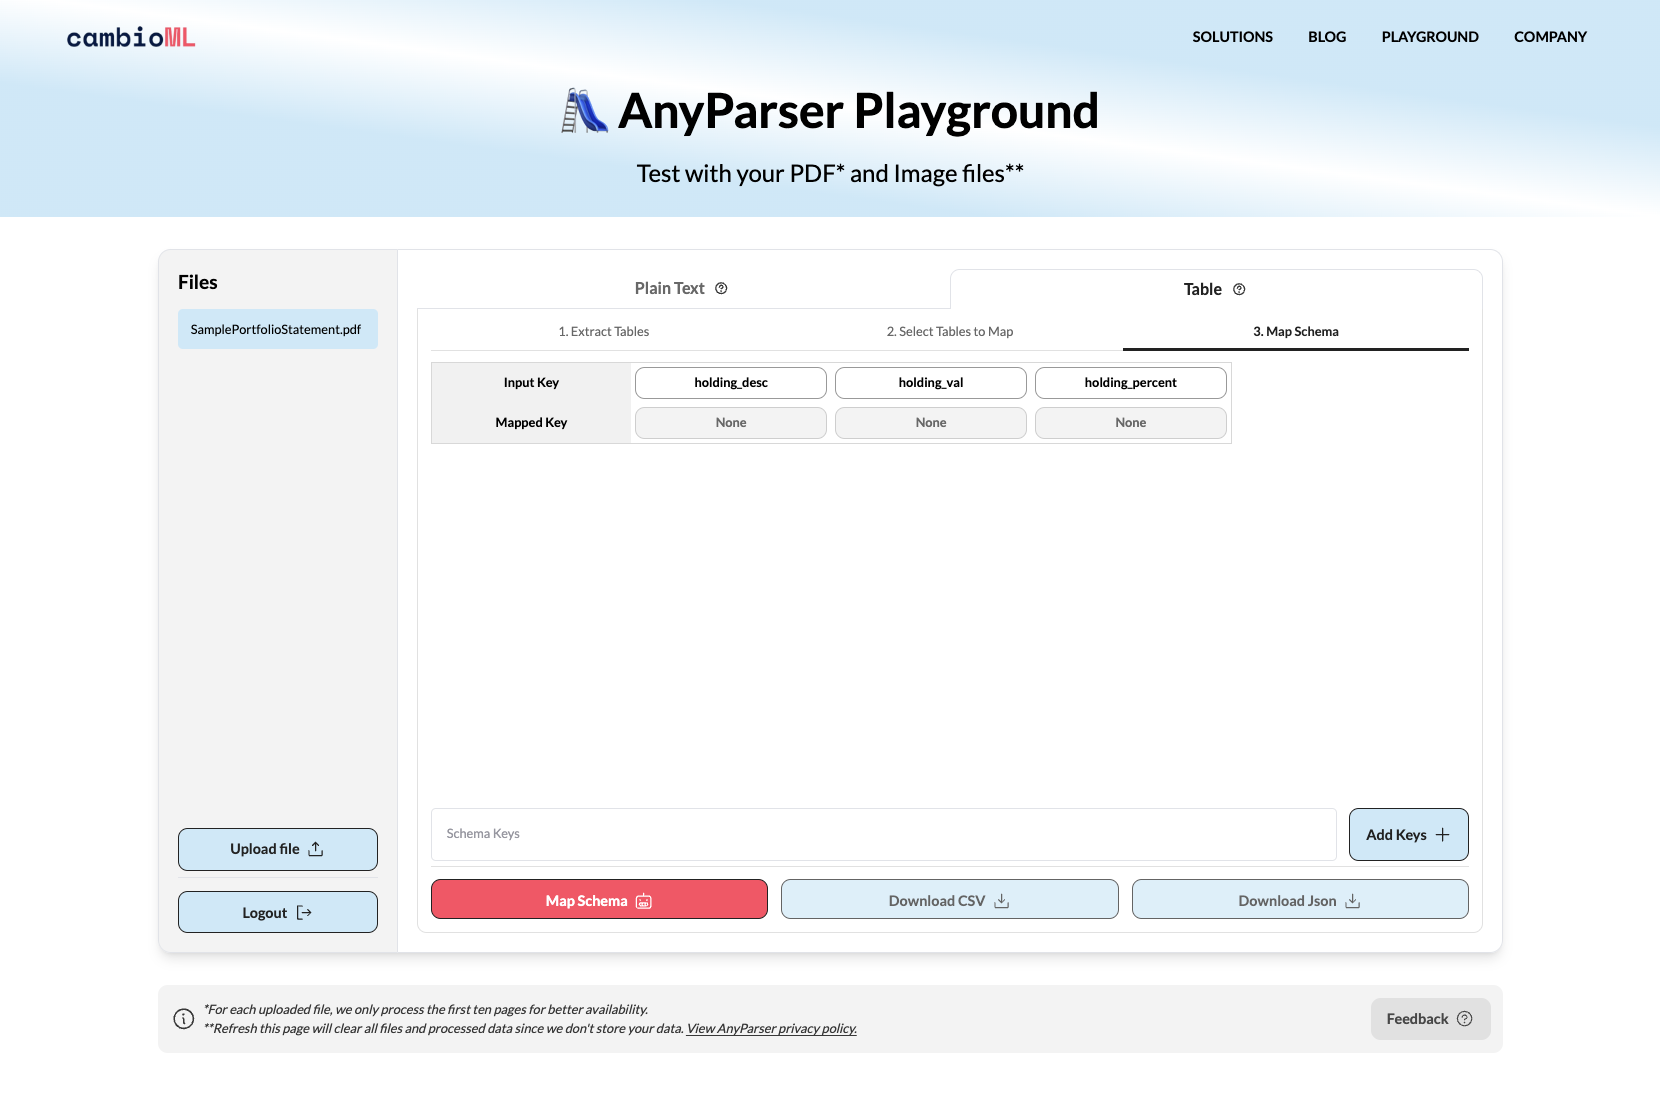The height and width of the screenshot is (1101, 1660).
Task: Click the plus icon on Add Keys
Action: coord(1442,835)
